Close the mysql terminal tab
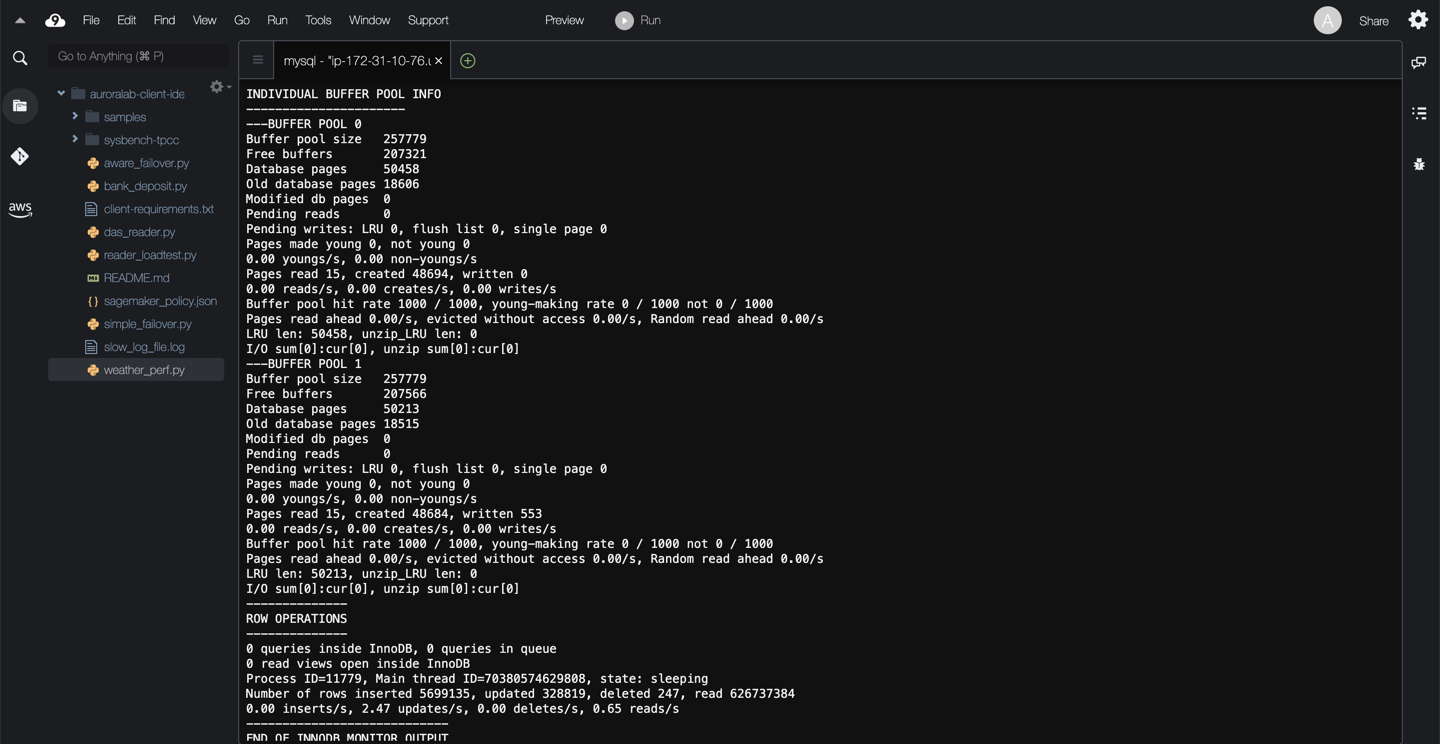Viewport: 1440px width, 744px height. click(x=438, y=61)
